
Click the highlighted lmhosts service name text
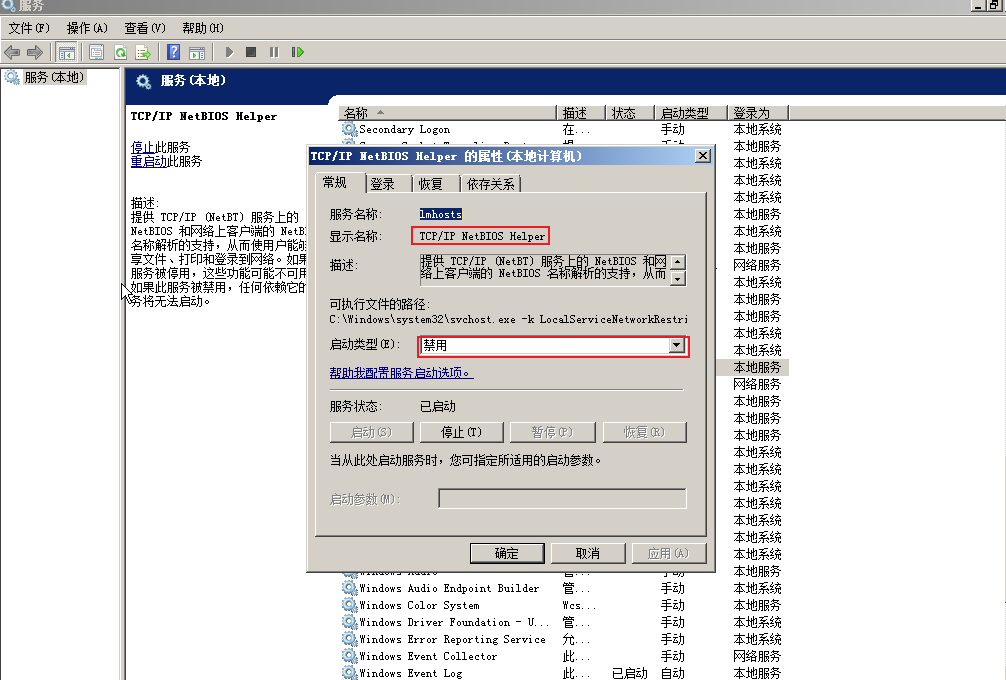pos(440,214)
